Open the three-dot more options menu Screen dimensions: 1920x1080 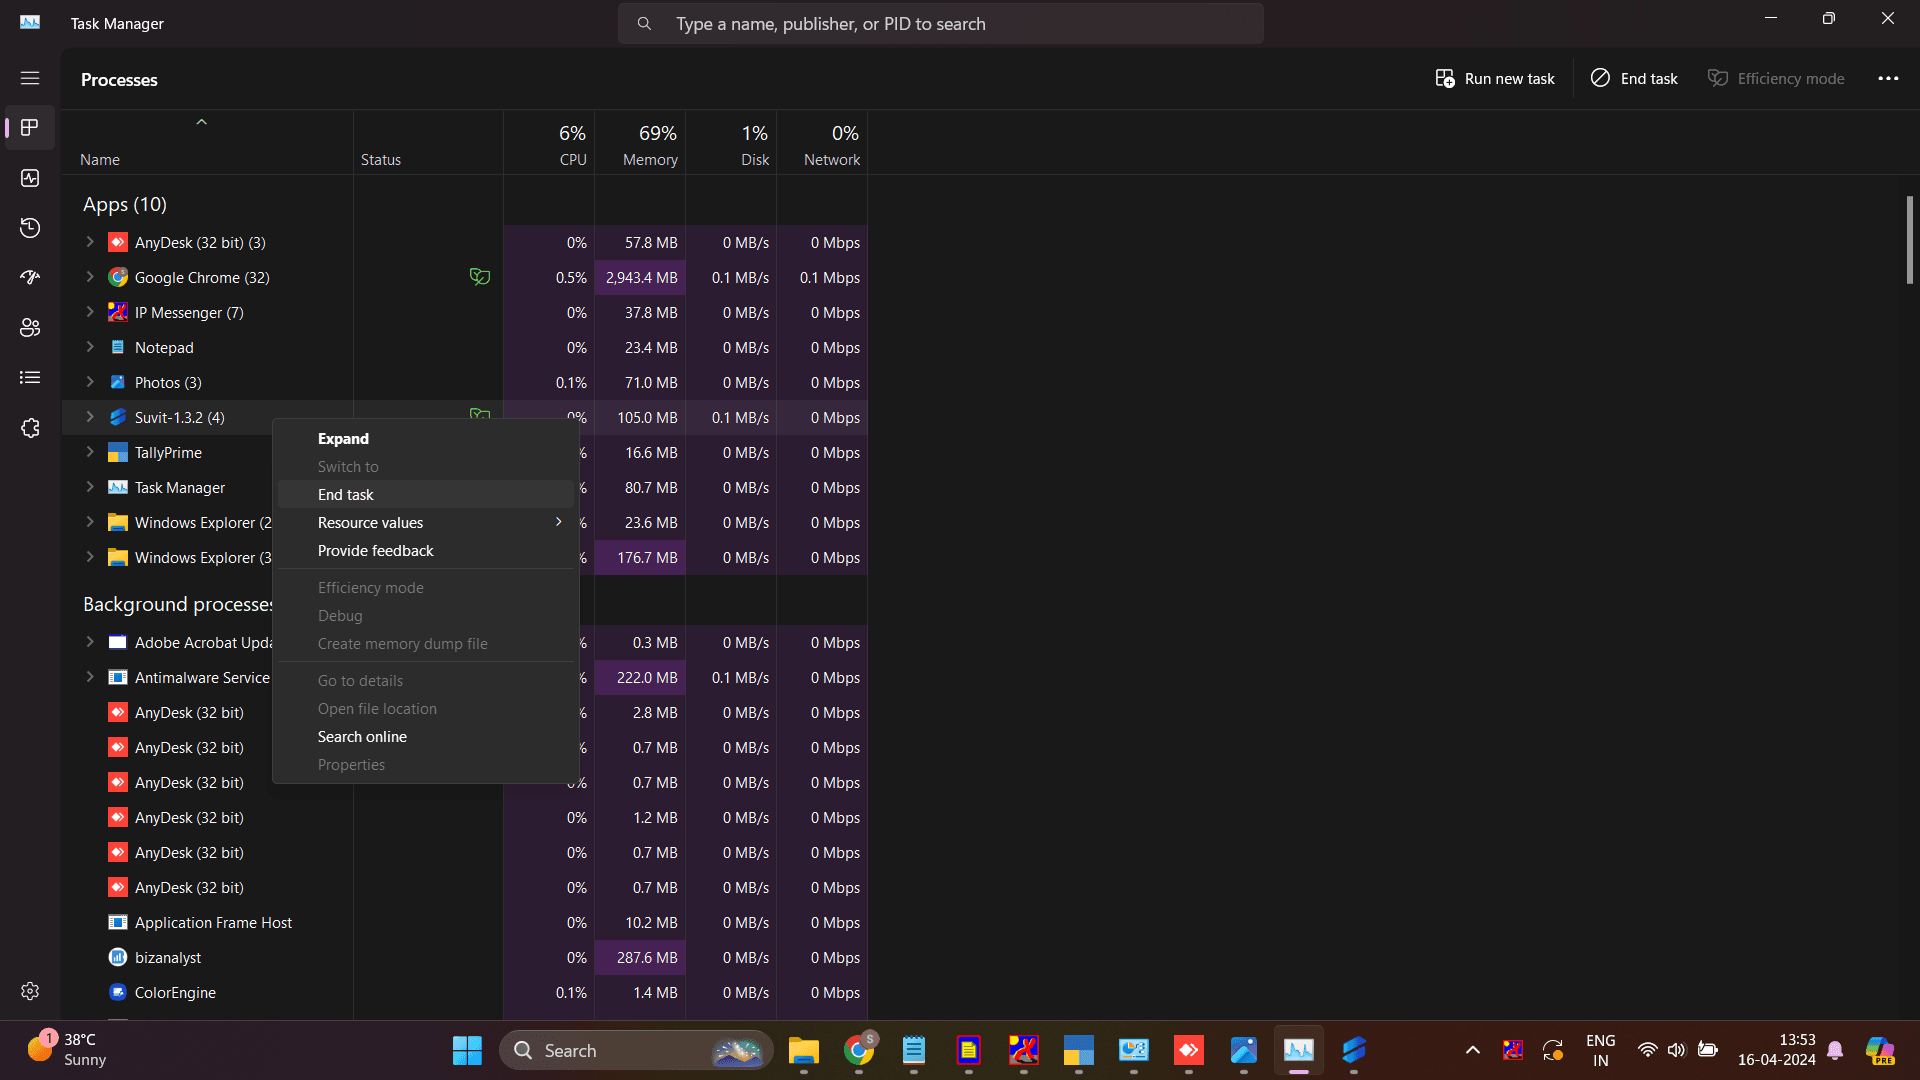tap(1888, 78)
